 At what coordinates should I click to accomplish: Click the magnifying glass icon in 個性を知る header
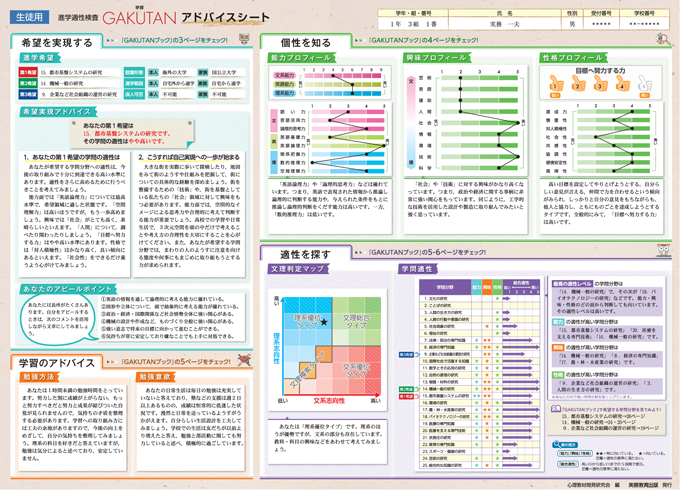pos(663,39)
